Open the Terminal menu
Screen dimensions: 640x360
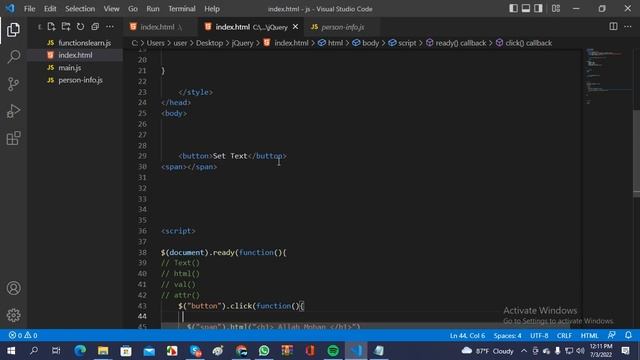[x=182, y=9]
